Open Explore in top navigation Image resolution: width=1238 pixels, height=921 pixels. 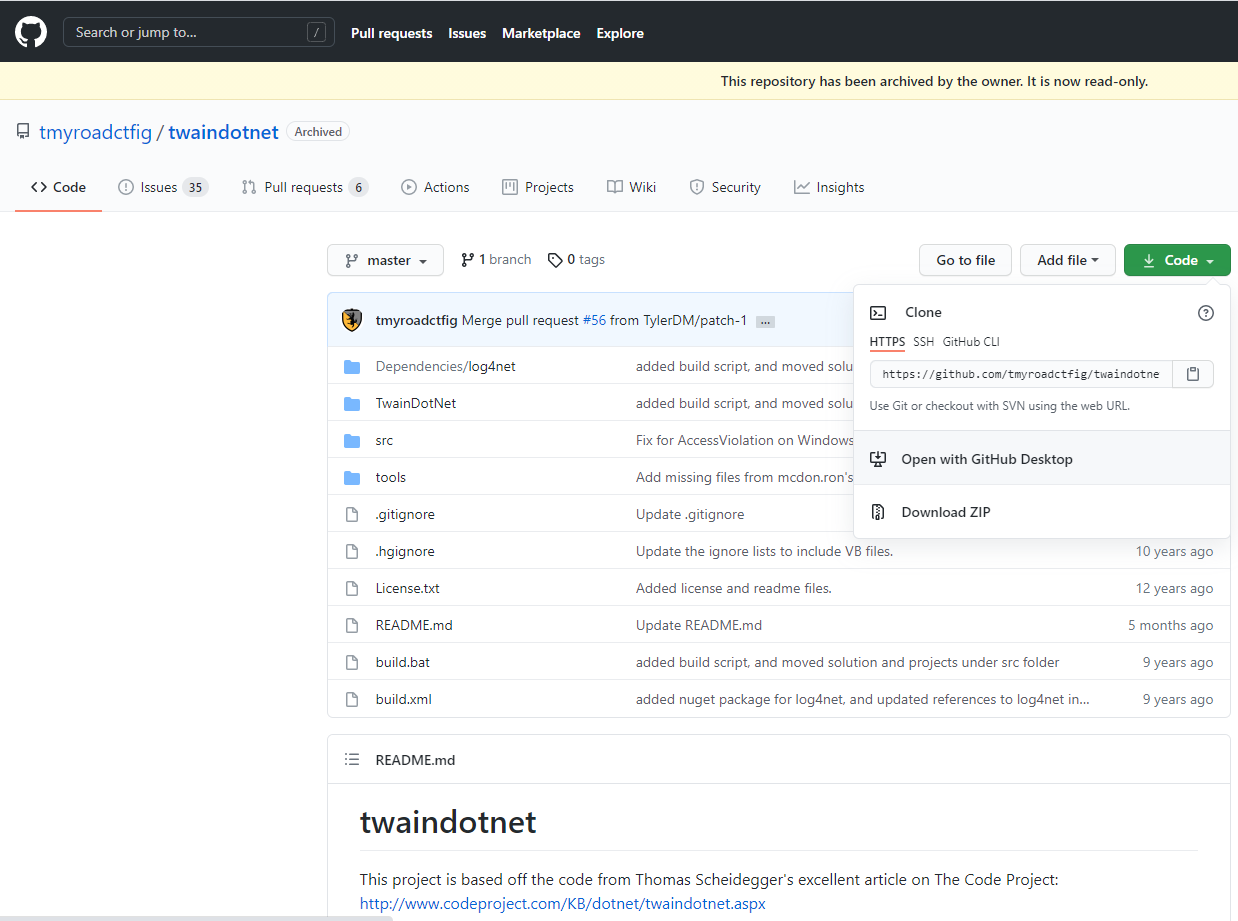click(620, 33)
